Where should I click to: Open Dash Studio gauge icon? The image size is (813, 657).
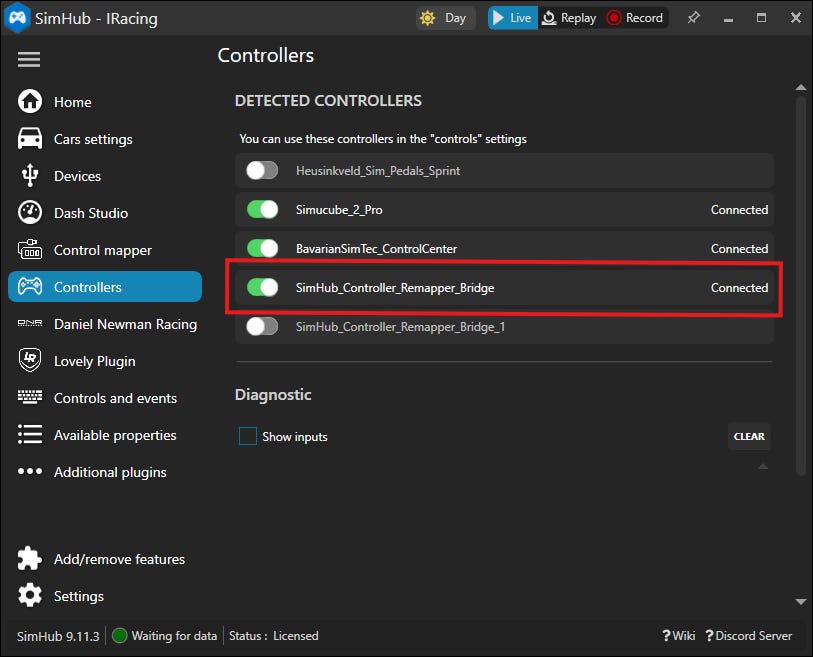(30, 213)
